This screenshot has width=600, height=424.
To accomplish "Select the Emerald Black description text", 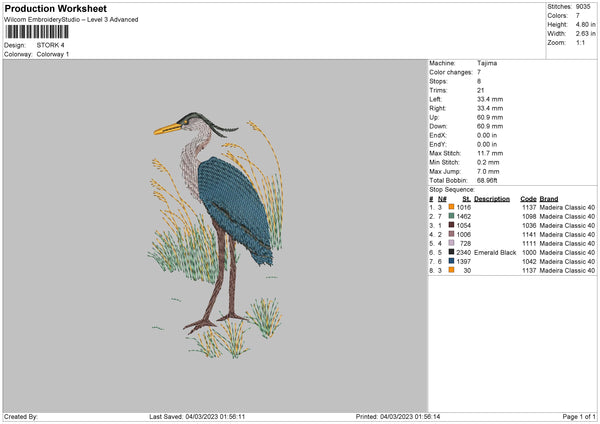I will pyautogui.click(x=495, y=252).
